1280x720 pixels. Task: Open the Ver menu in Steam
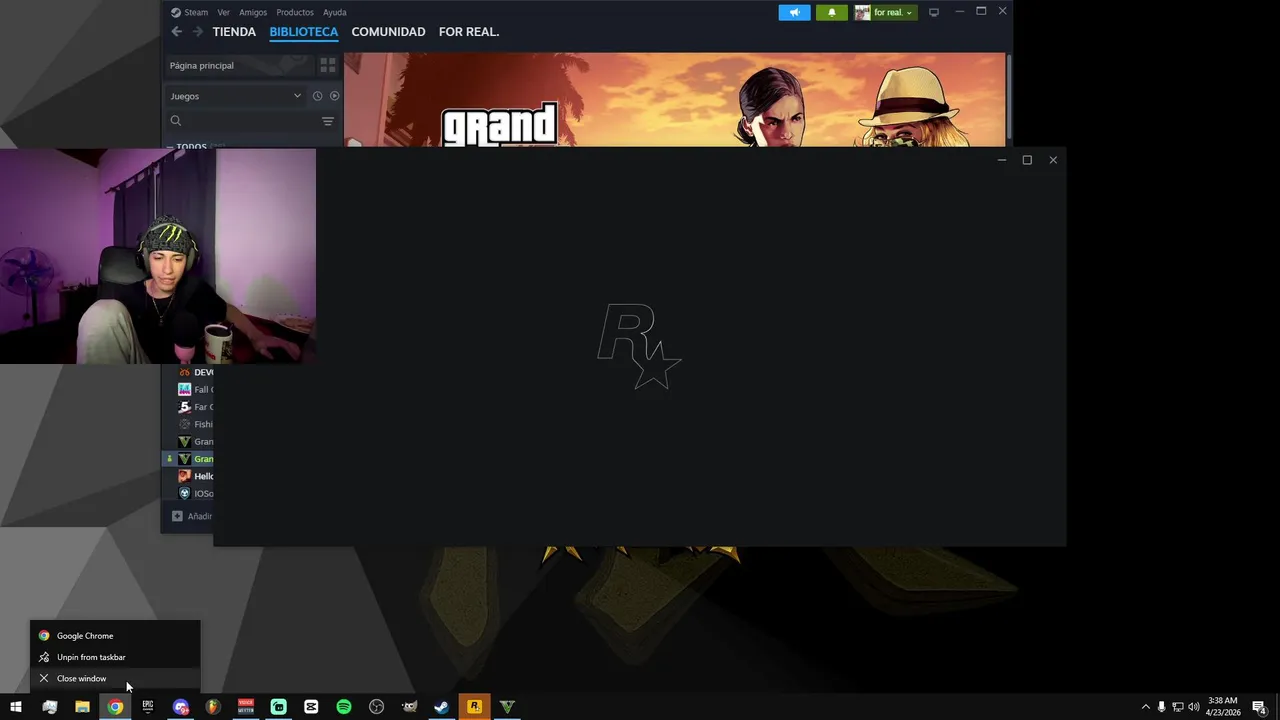(224, 12)
